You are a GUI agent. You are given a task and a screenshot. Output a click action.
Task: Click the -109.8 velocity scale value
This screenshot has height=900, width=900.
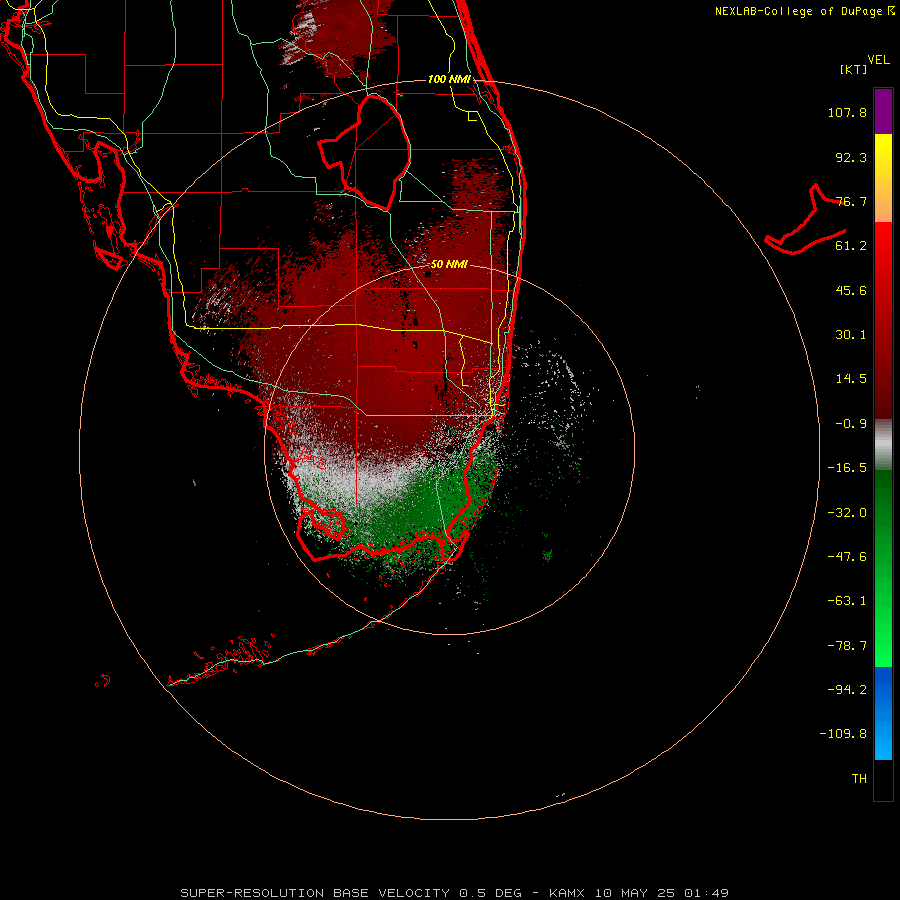843,734
